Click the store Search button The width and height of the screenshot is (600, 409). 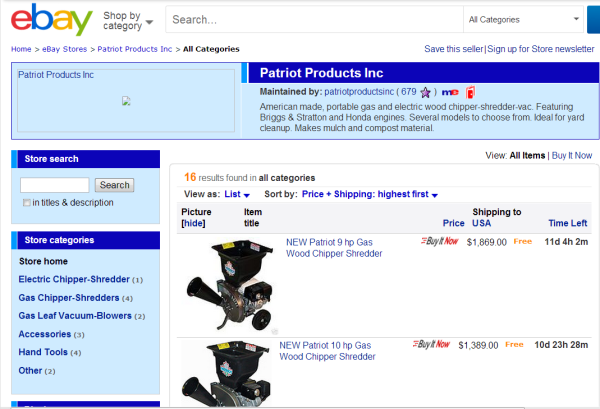point(114,185)
